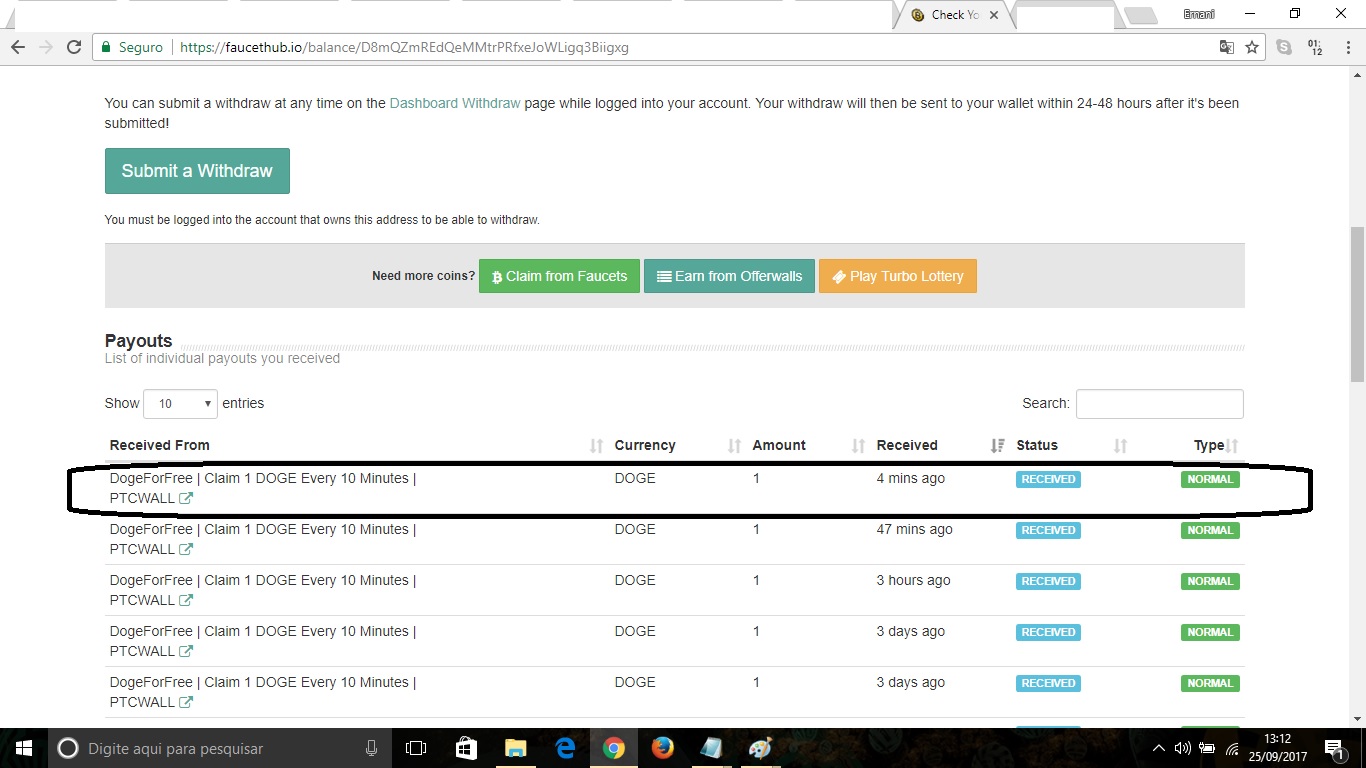Open the 01:12 timer extension
This screenshot has width=1366, height=768.
tap(1316, 47)
